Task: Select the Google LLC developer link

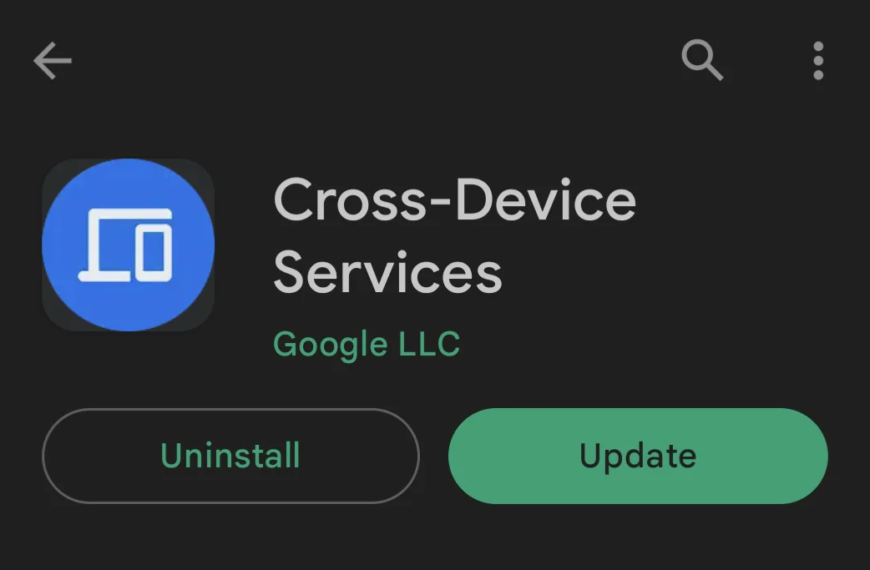Action: click(366, 345)
